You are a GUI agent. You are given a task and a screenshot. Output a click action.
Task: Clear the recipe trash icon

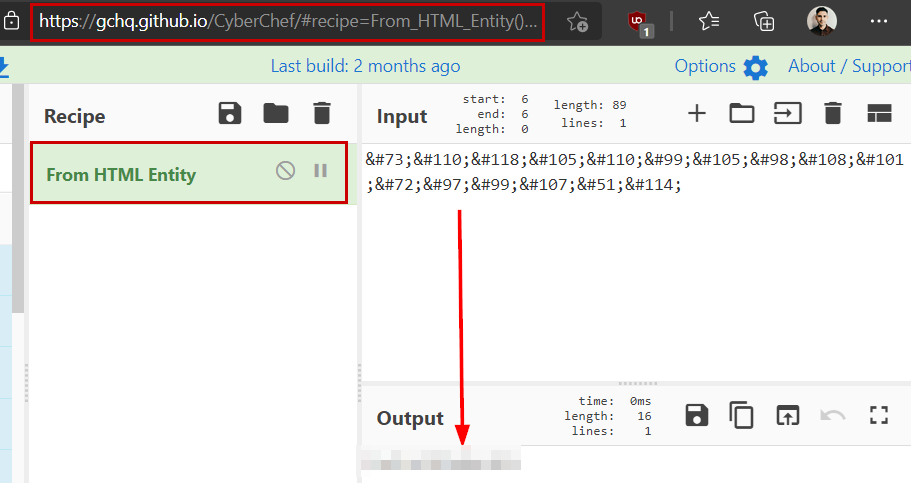(322, 113)
